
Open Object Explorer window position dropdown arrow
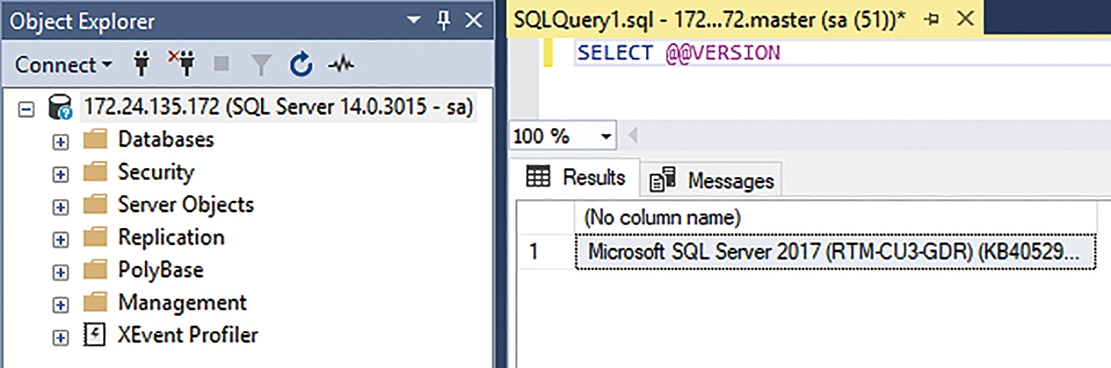click(x=413, y=21)
